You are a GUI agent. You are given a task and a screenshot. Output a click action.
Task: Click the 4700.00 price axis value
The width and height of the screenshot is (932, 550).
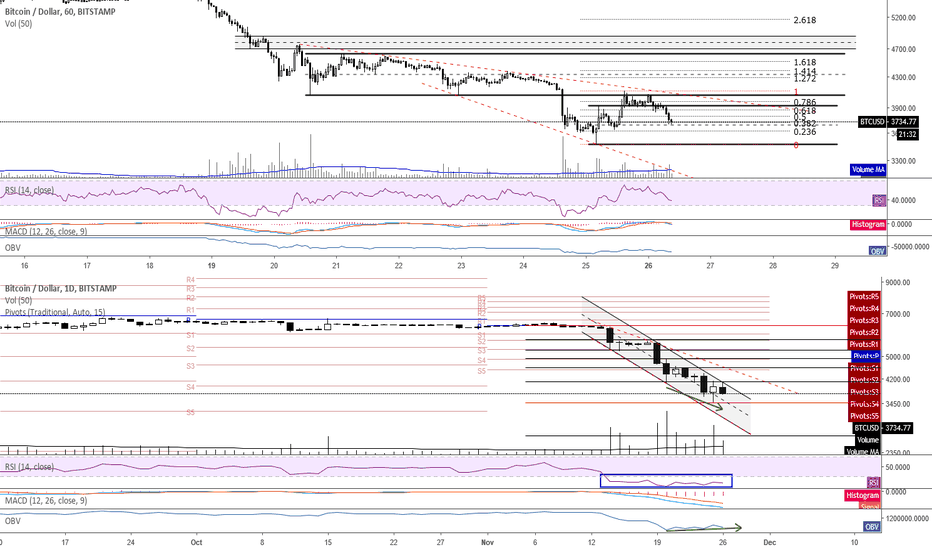pyautogui.click(x=903, y=49)
